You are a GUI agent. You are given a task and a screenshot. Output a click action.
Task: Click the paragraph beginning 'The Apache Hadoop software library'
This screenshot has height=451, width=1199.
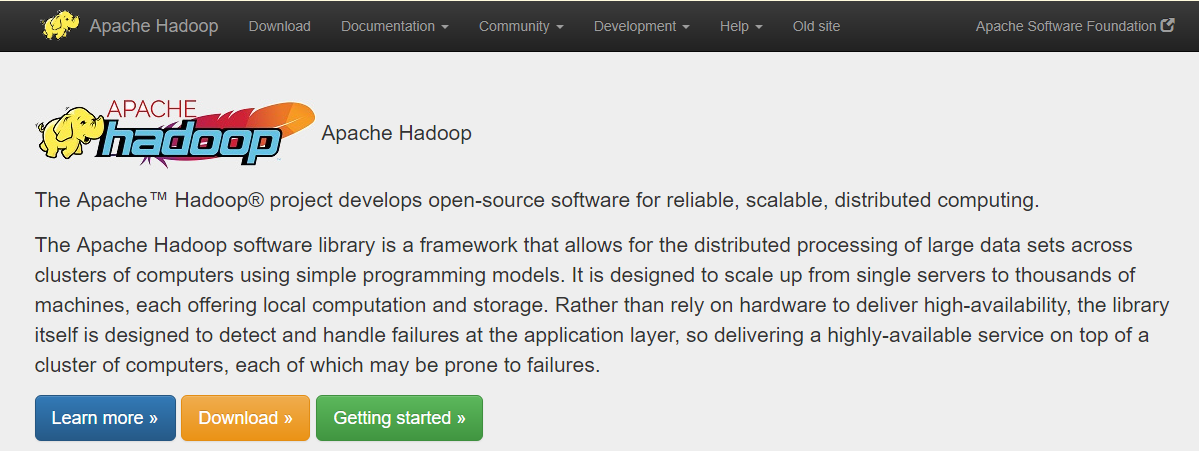click(x=602, y=305)
